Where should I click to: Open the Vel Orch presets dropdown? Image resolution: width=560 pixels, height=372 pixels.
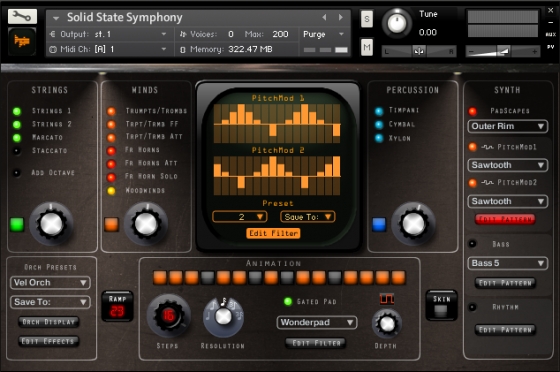pos(50,283)
